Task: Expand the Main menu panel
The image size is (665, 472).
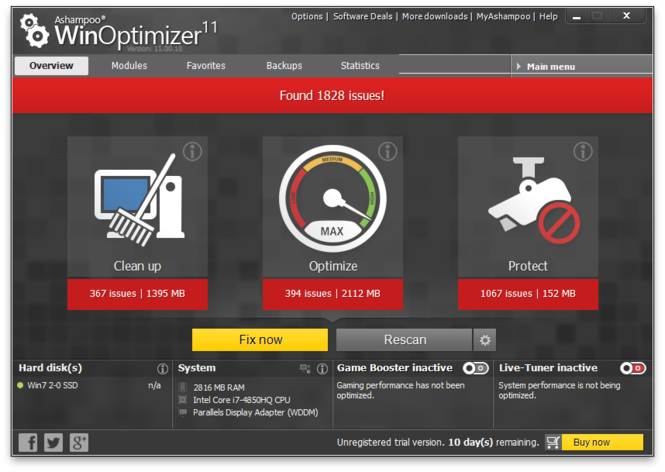Action: click(x=581, y=66)
